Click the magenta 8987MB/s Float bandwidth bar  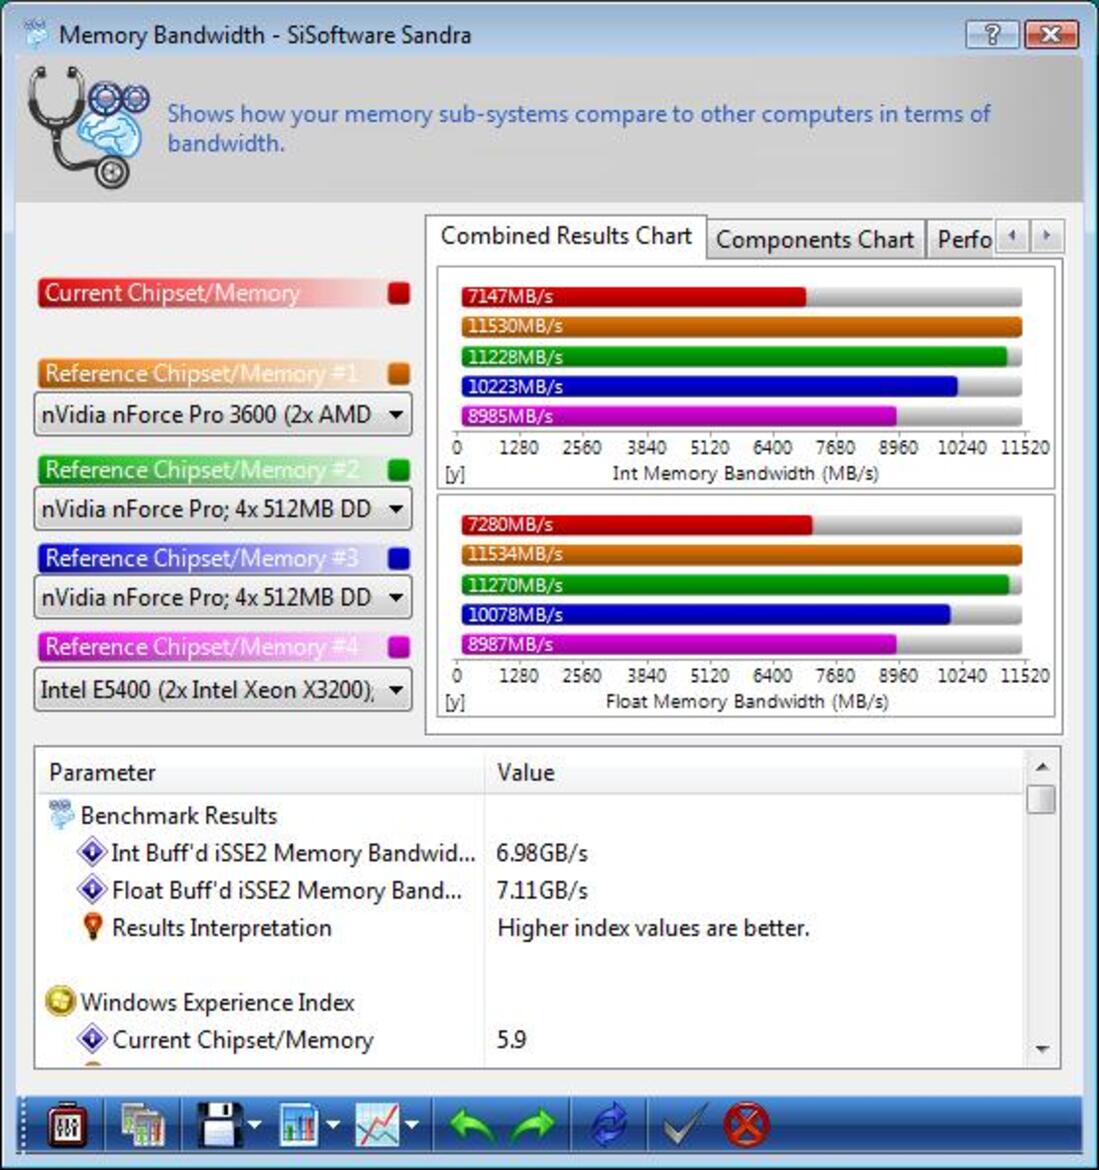coord(679,644)
